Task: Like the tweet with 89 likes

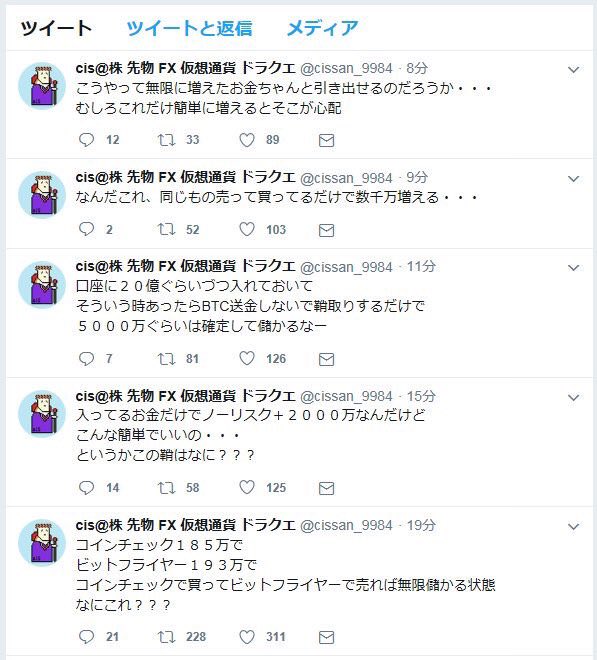Action: (247, 140)
